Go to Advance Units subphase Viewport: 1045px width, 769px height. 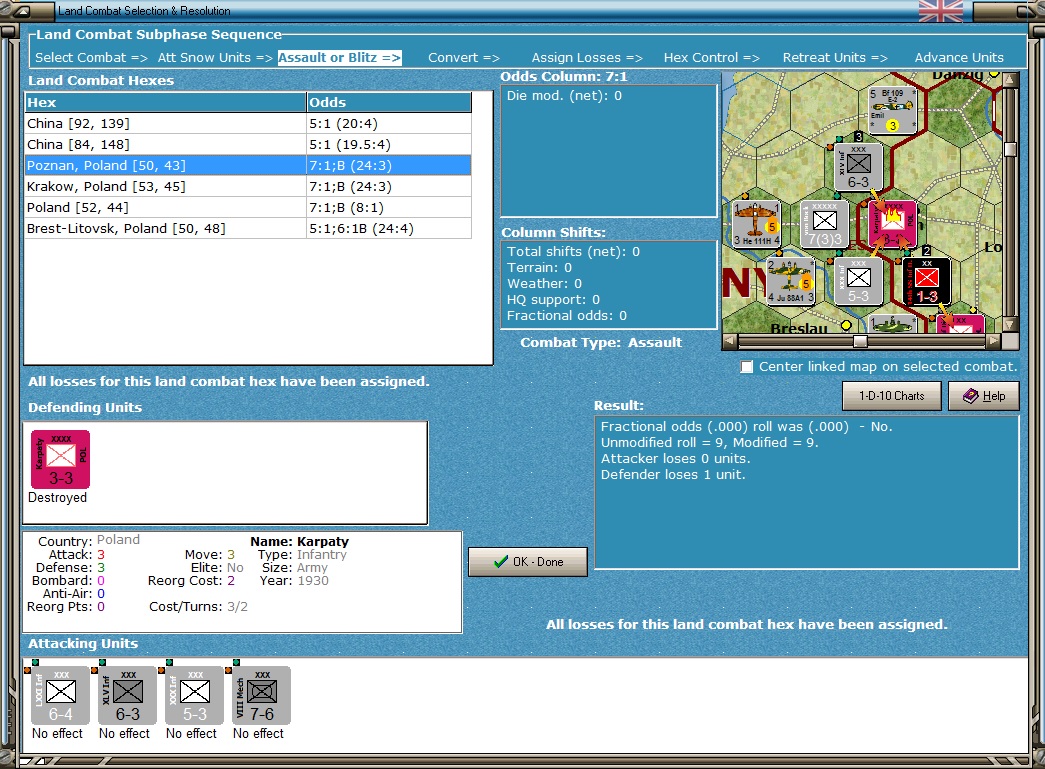959,58
